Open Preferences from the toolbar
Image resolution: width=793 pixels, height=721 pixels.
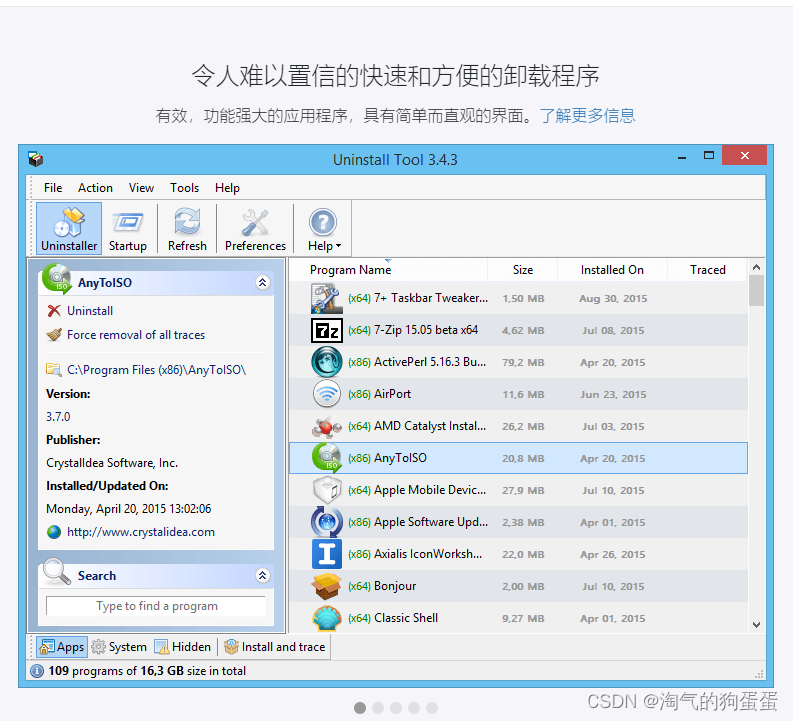click(x=255, y=229)
